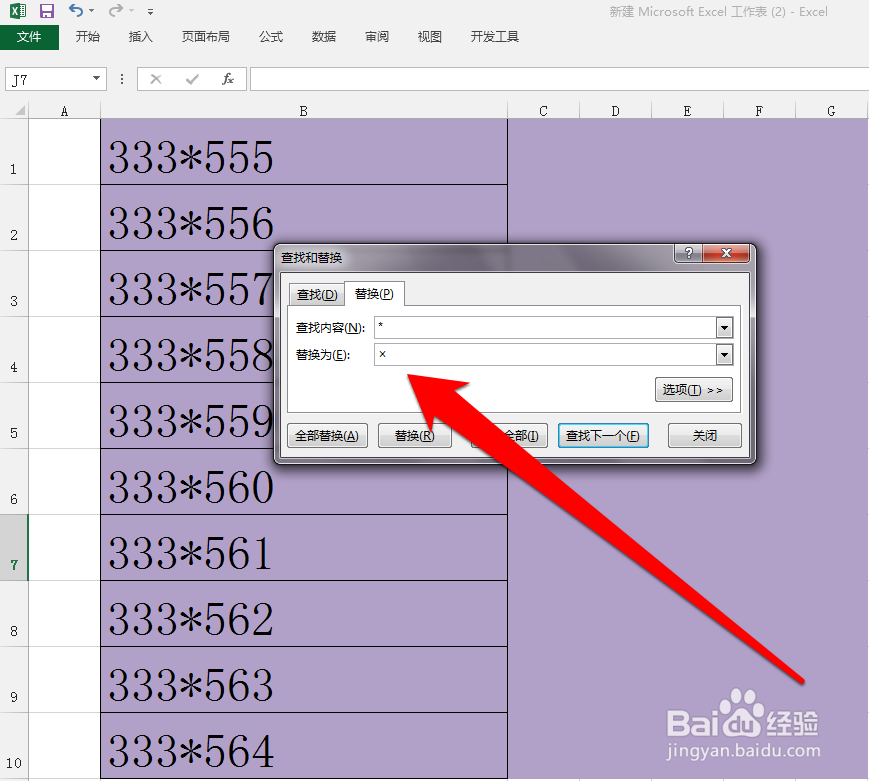
Task: Click cell containing 333*560
Action: click(x=304, y=482)
